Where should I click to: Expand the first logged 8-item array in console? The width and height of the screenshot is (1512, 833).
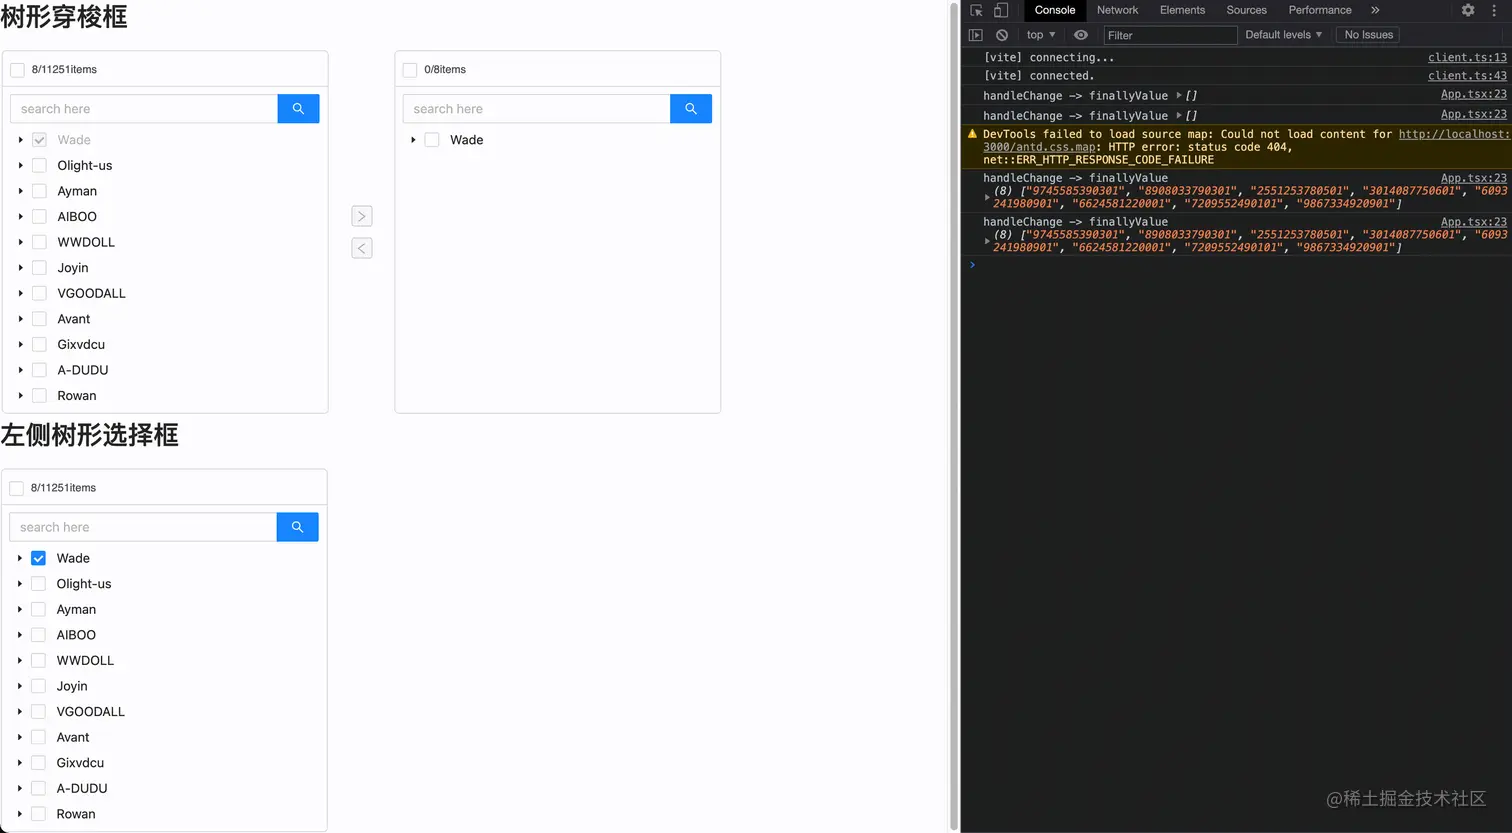[x=988, y=197]
